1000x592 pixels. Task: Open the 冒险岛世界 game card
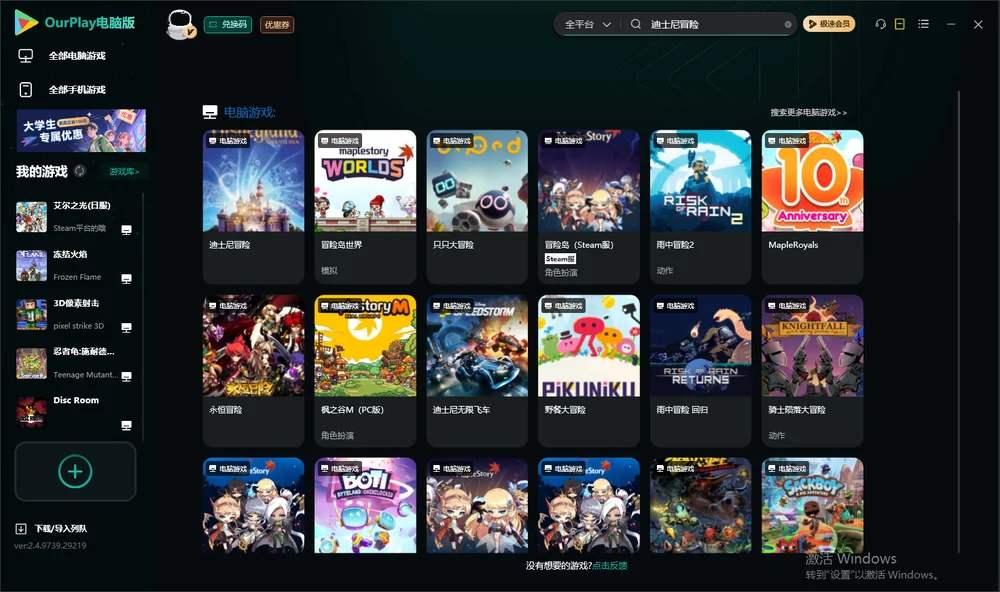tap(365, 207)
